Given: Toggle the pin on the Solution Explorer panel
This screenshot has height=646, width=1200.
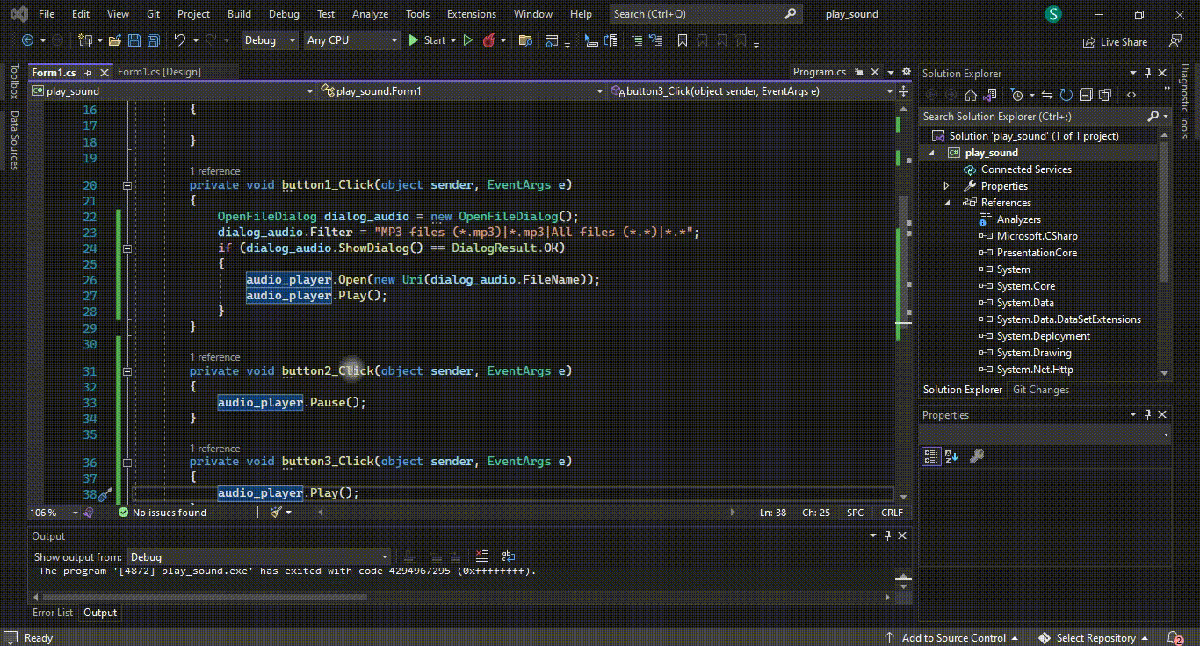Looking at the screenshot, I should click(1148, 72).
